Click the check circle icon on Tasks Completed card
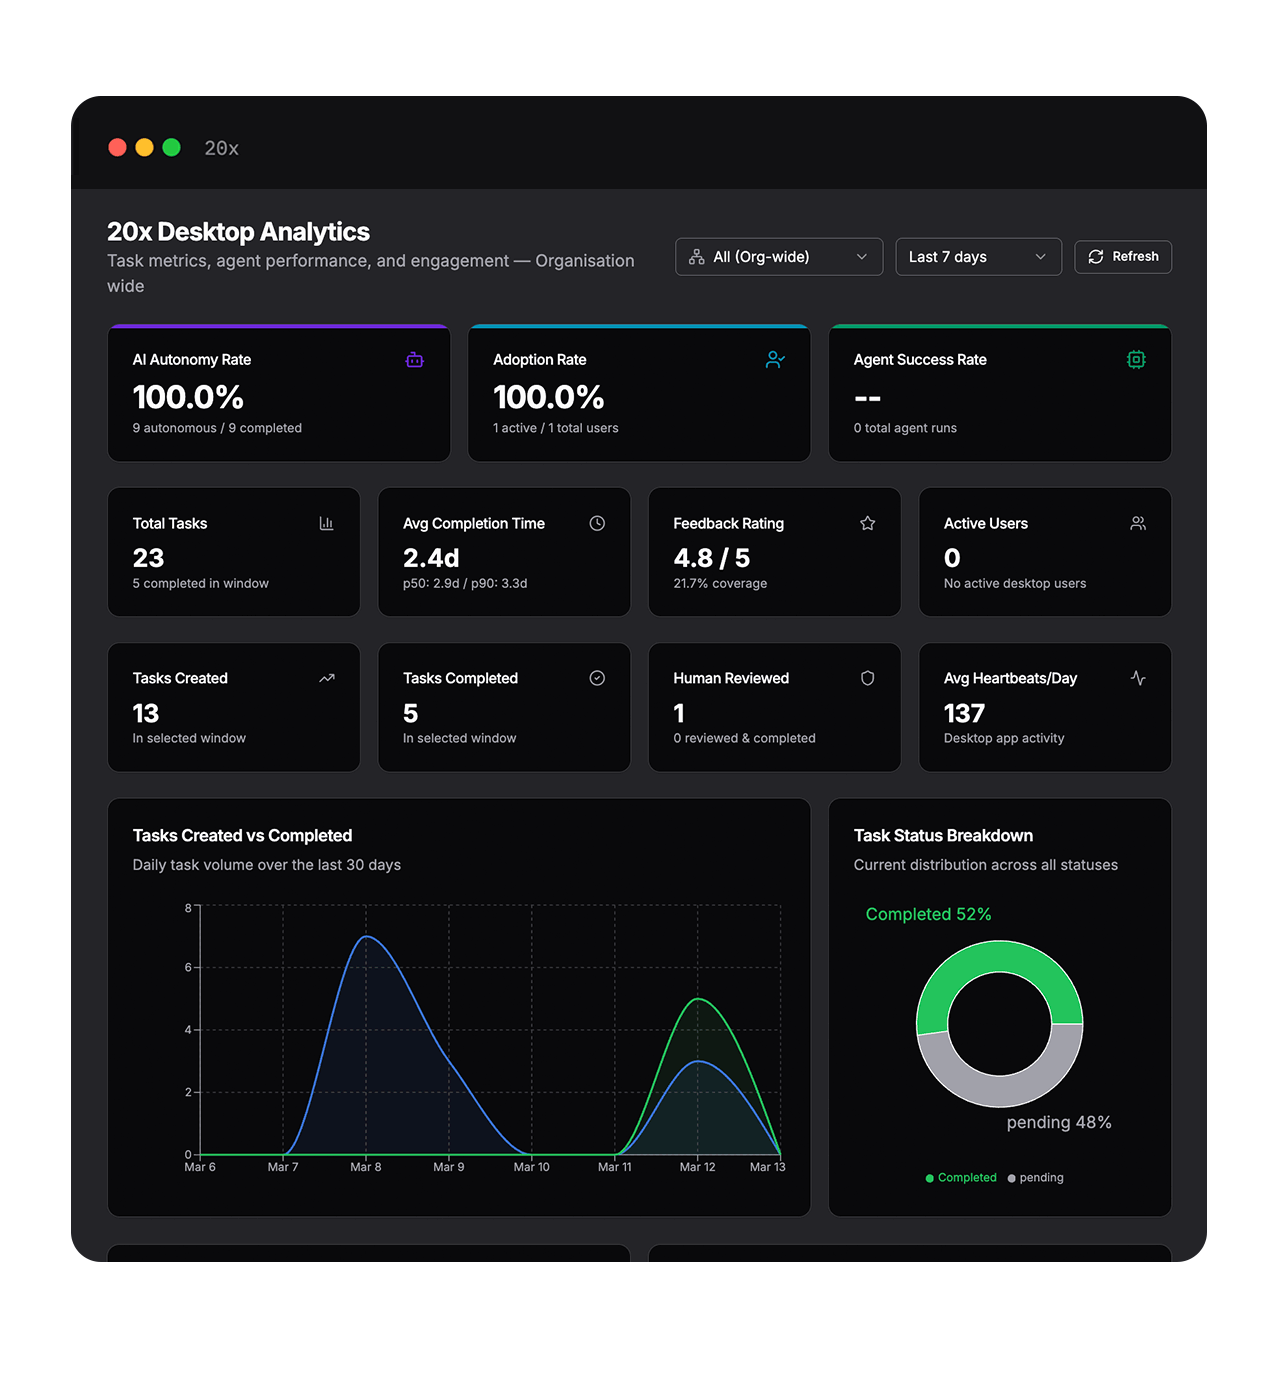The height and width of the screenshot is (1380, 1278). [x=597, y=678]
